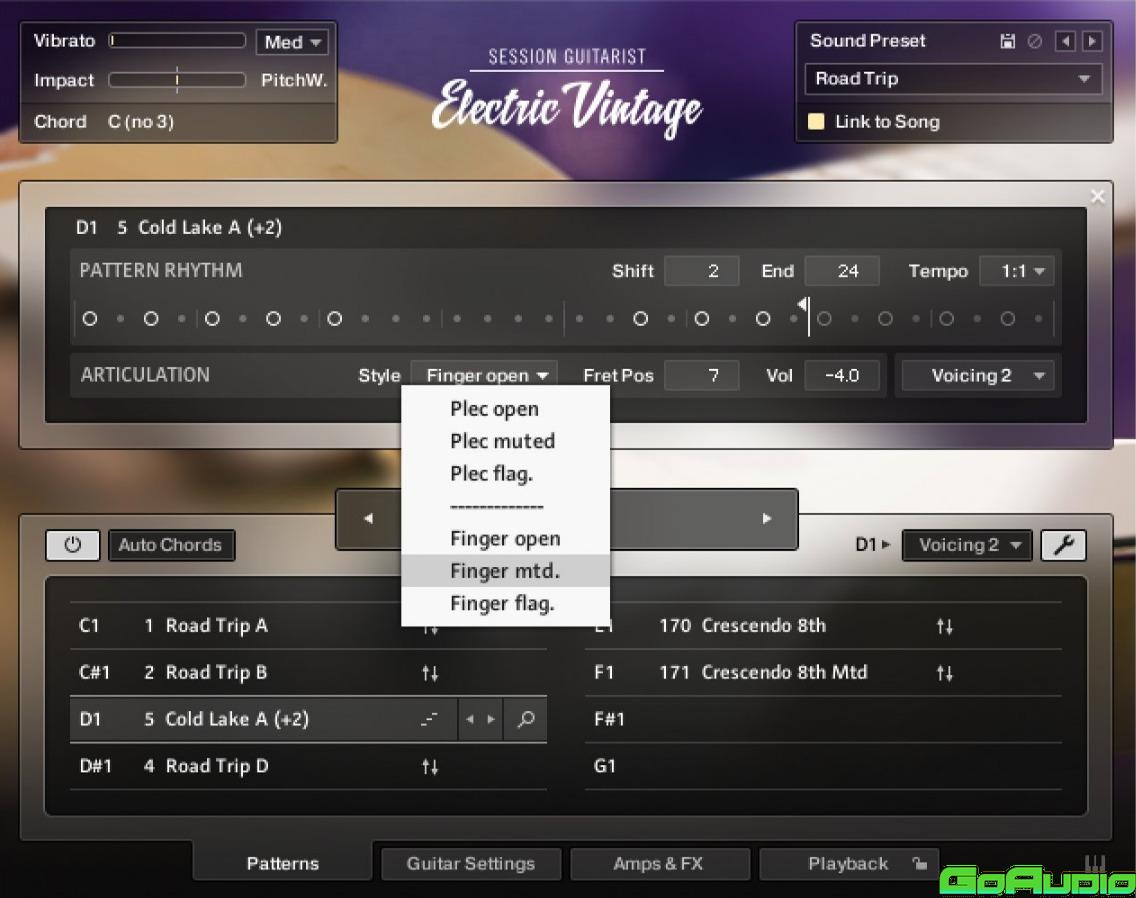This screenshot has width=1136, height=898.
Task: Select C1 Road Trip A pattern
Action: click(309, 626)
